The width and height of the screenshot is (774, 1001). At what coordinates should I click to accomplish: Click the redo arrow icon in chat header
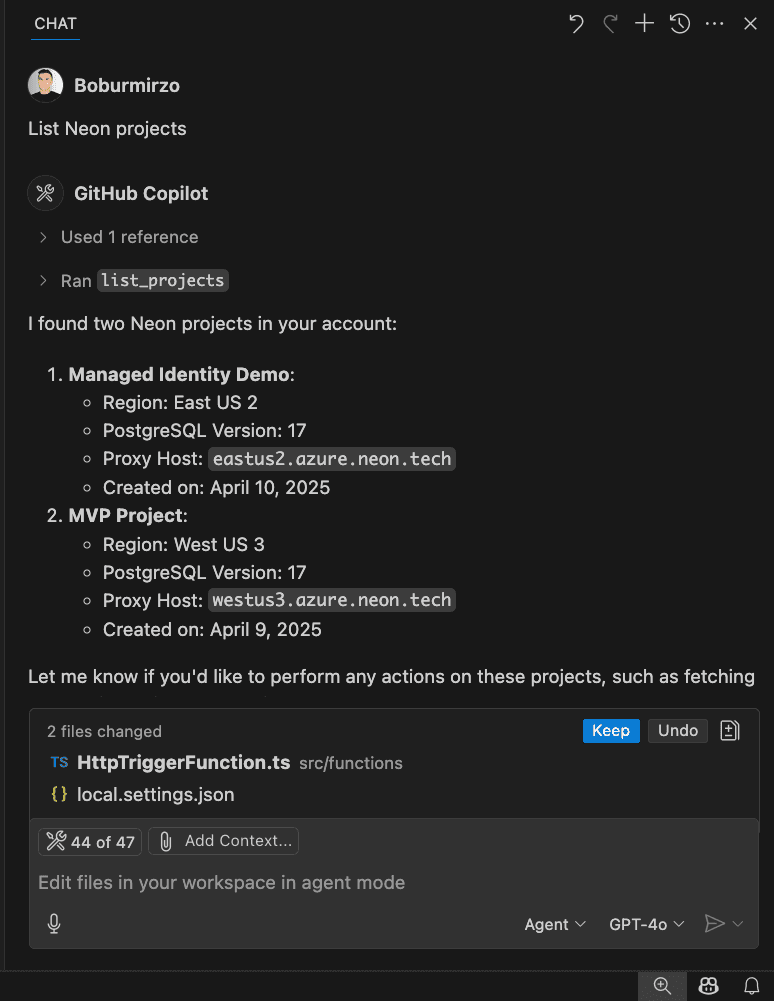610,24
